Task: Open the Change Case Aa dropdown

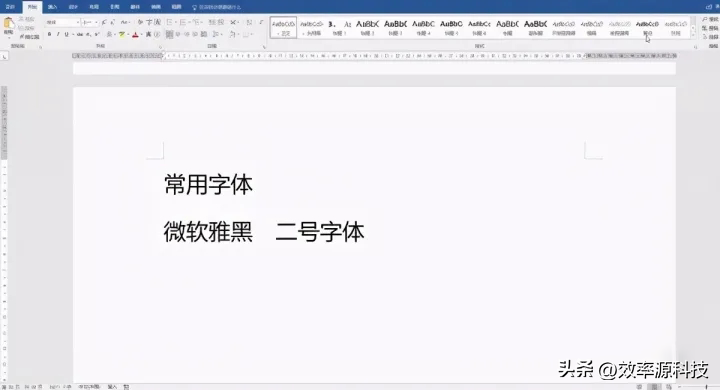Action: (x=125, y=22)
